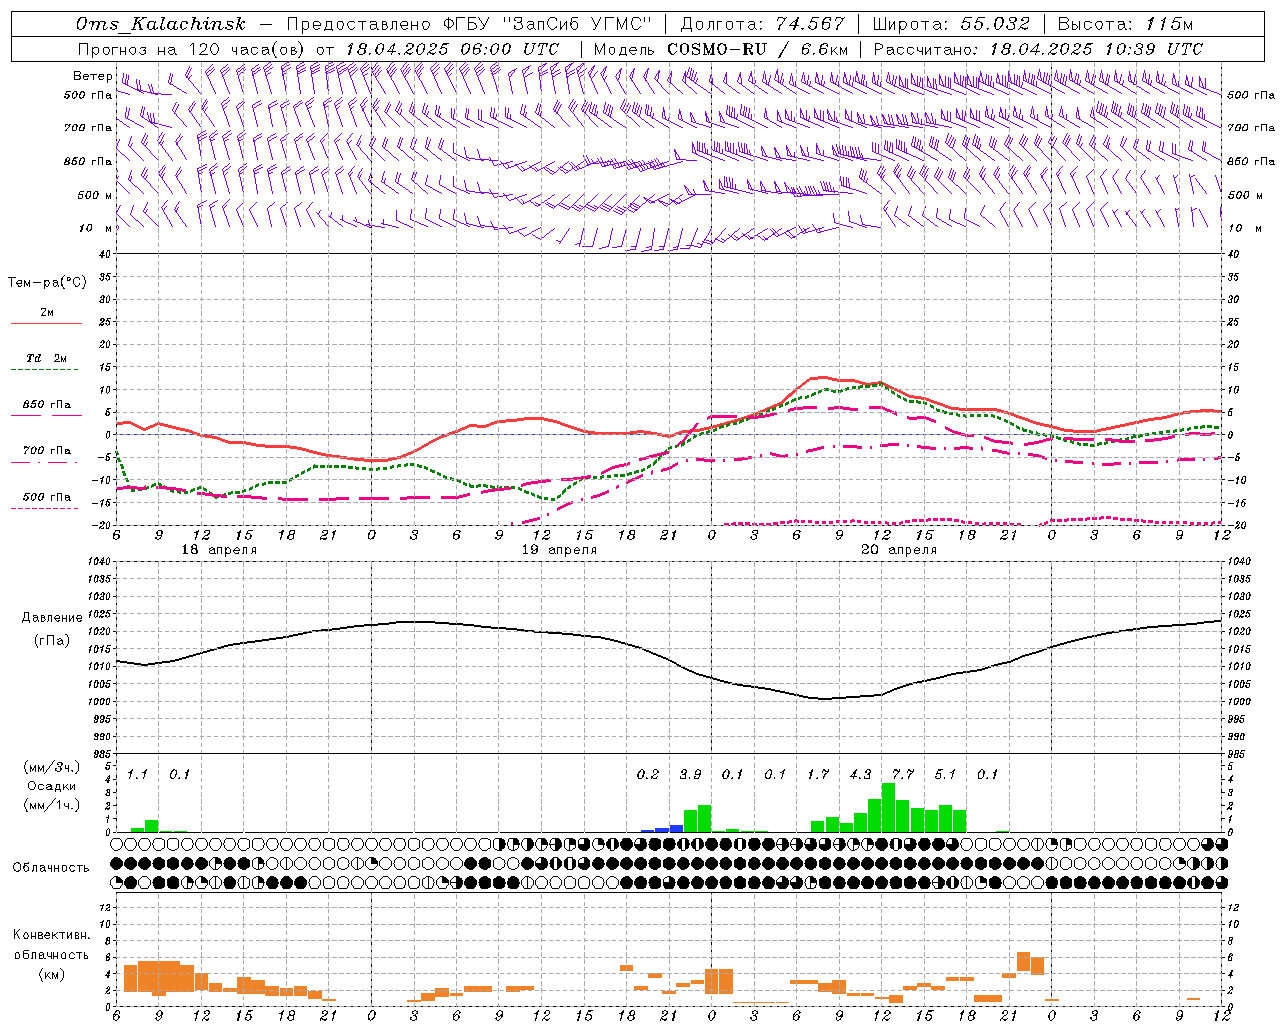Click the Тем-ра(°C) temperature panel label
Screen dimensions: 1280x1024
point(47,283)
